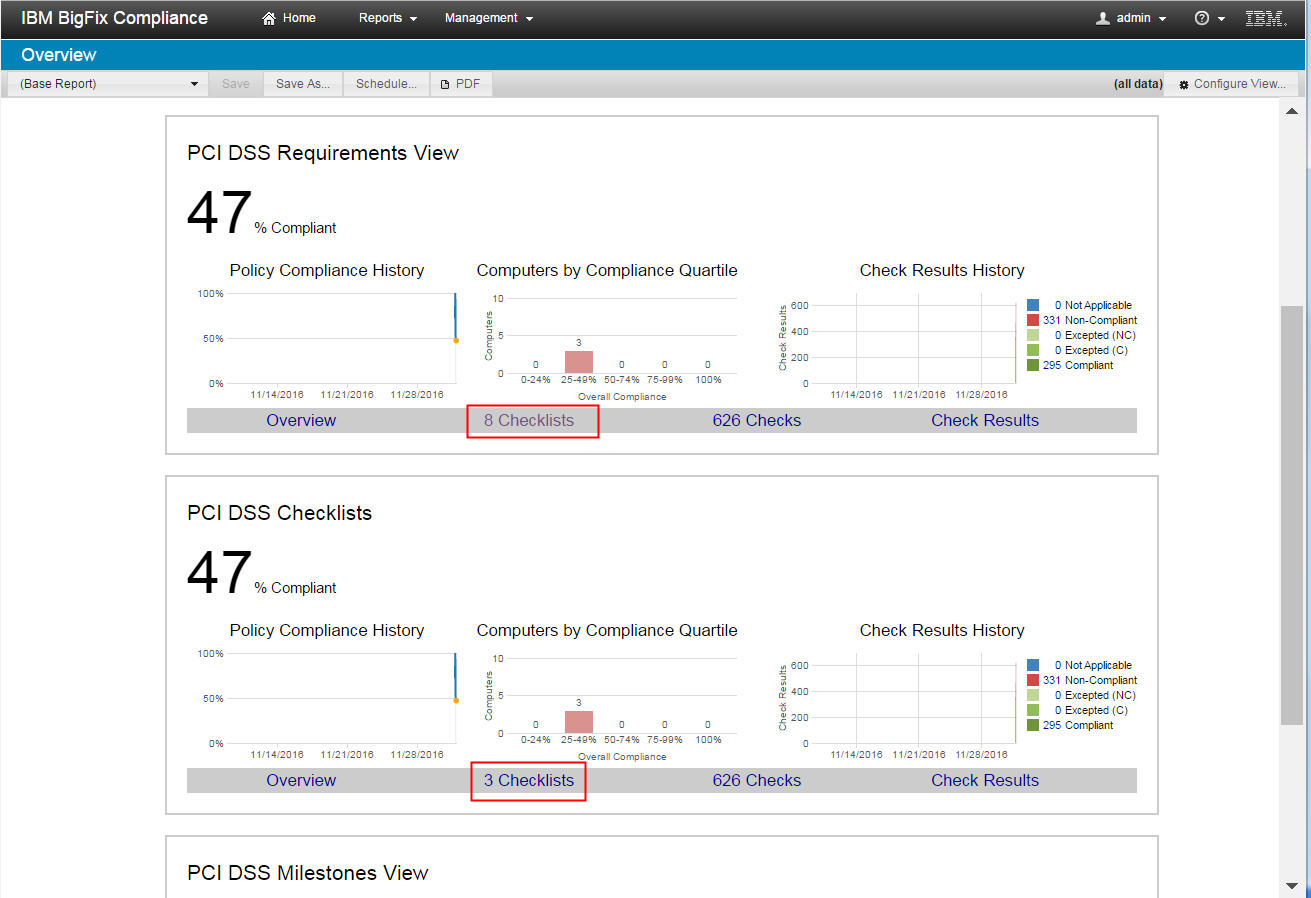Open help via the question mark icon
1311x898 pixels.
click(1203, 17)
